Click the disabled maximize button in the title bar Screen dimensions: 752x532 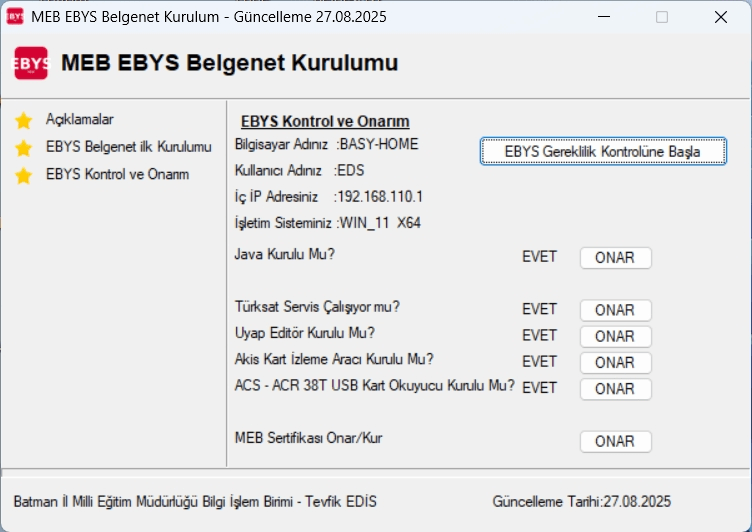pyautogui.click(x=662, y=17)
